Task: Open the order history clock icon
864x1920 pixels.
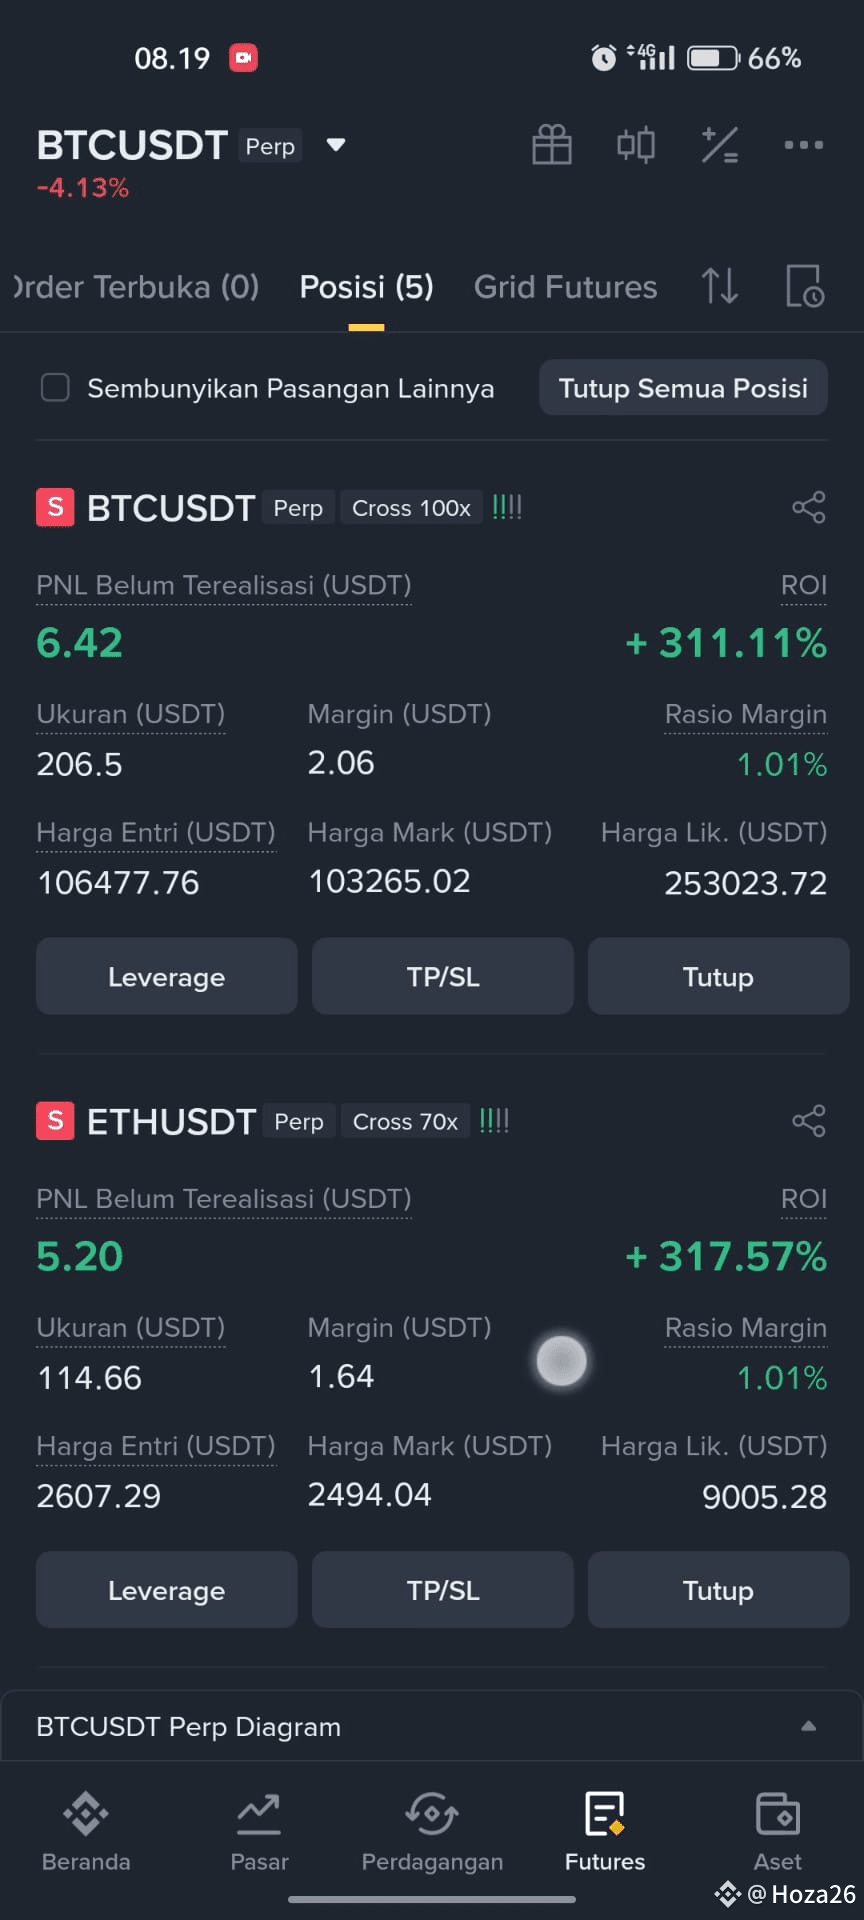Action: pyautogui.click(x=805, y=286)
